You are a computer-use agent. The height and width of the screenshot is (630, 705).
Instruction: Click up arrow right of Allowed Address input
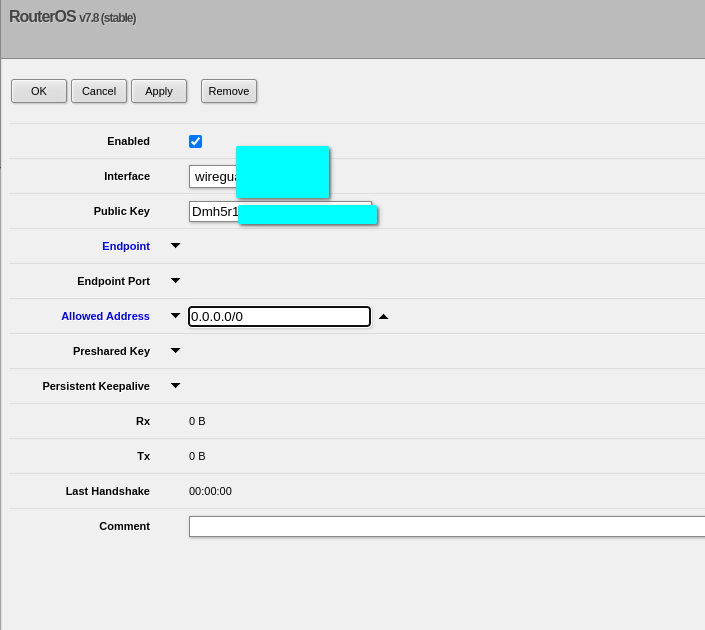click(x=383, y=317)
